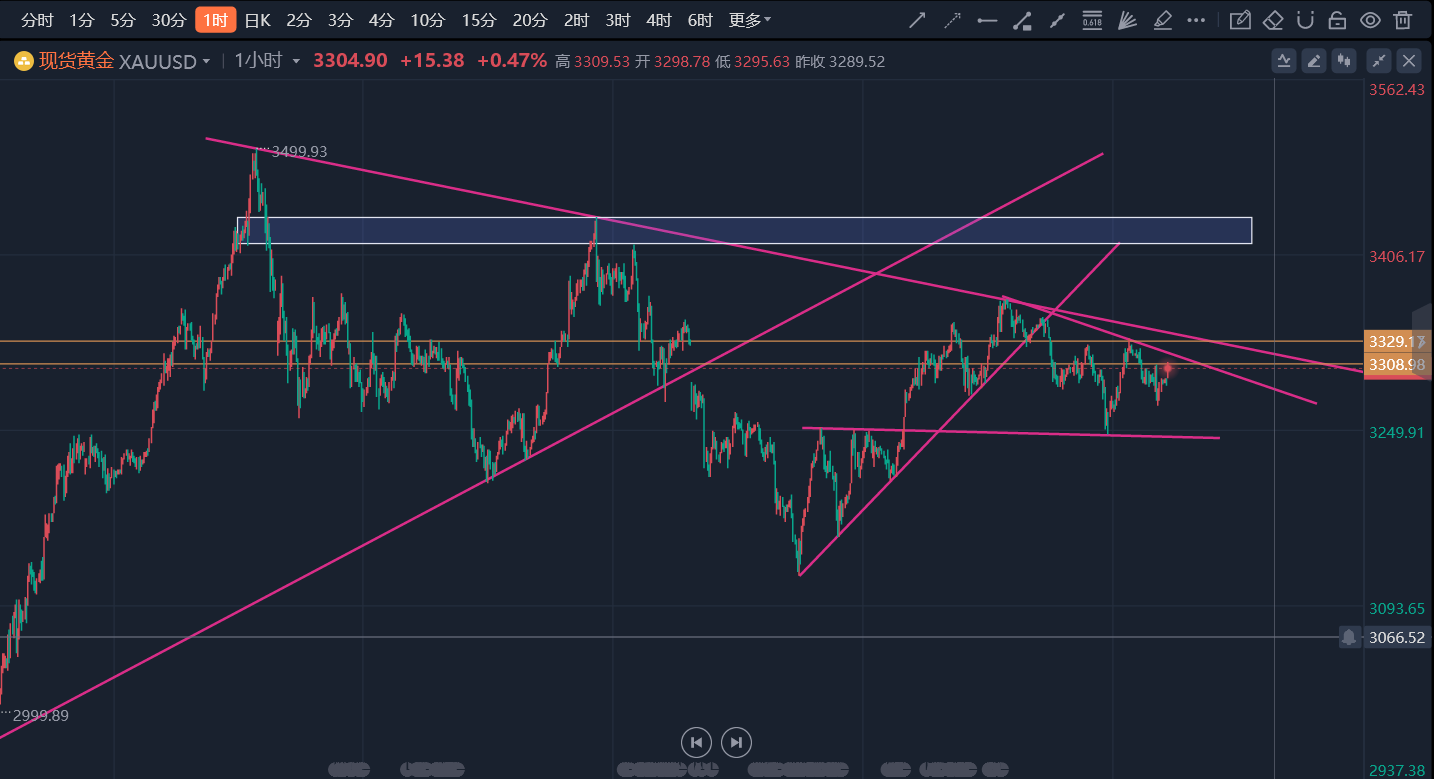Select the eraser tool
The image size is (1434, 779).
pyautogui.click(x=1273, y=20)
